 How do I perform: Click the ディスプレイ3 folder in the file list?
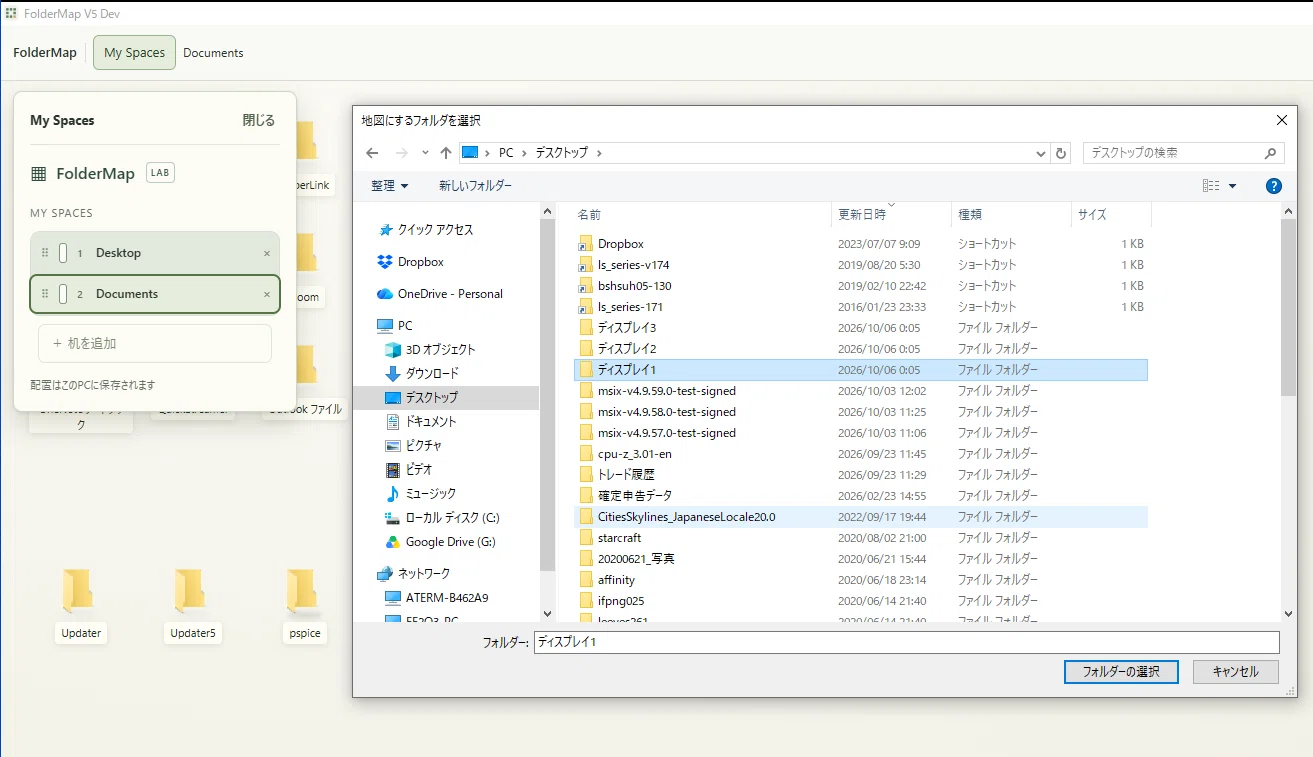click(861, 328)
